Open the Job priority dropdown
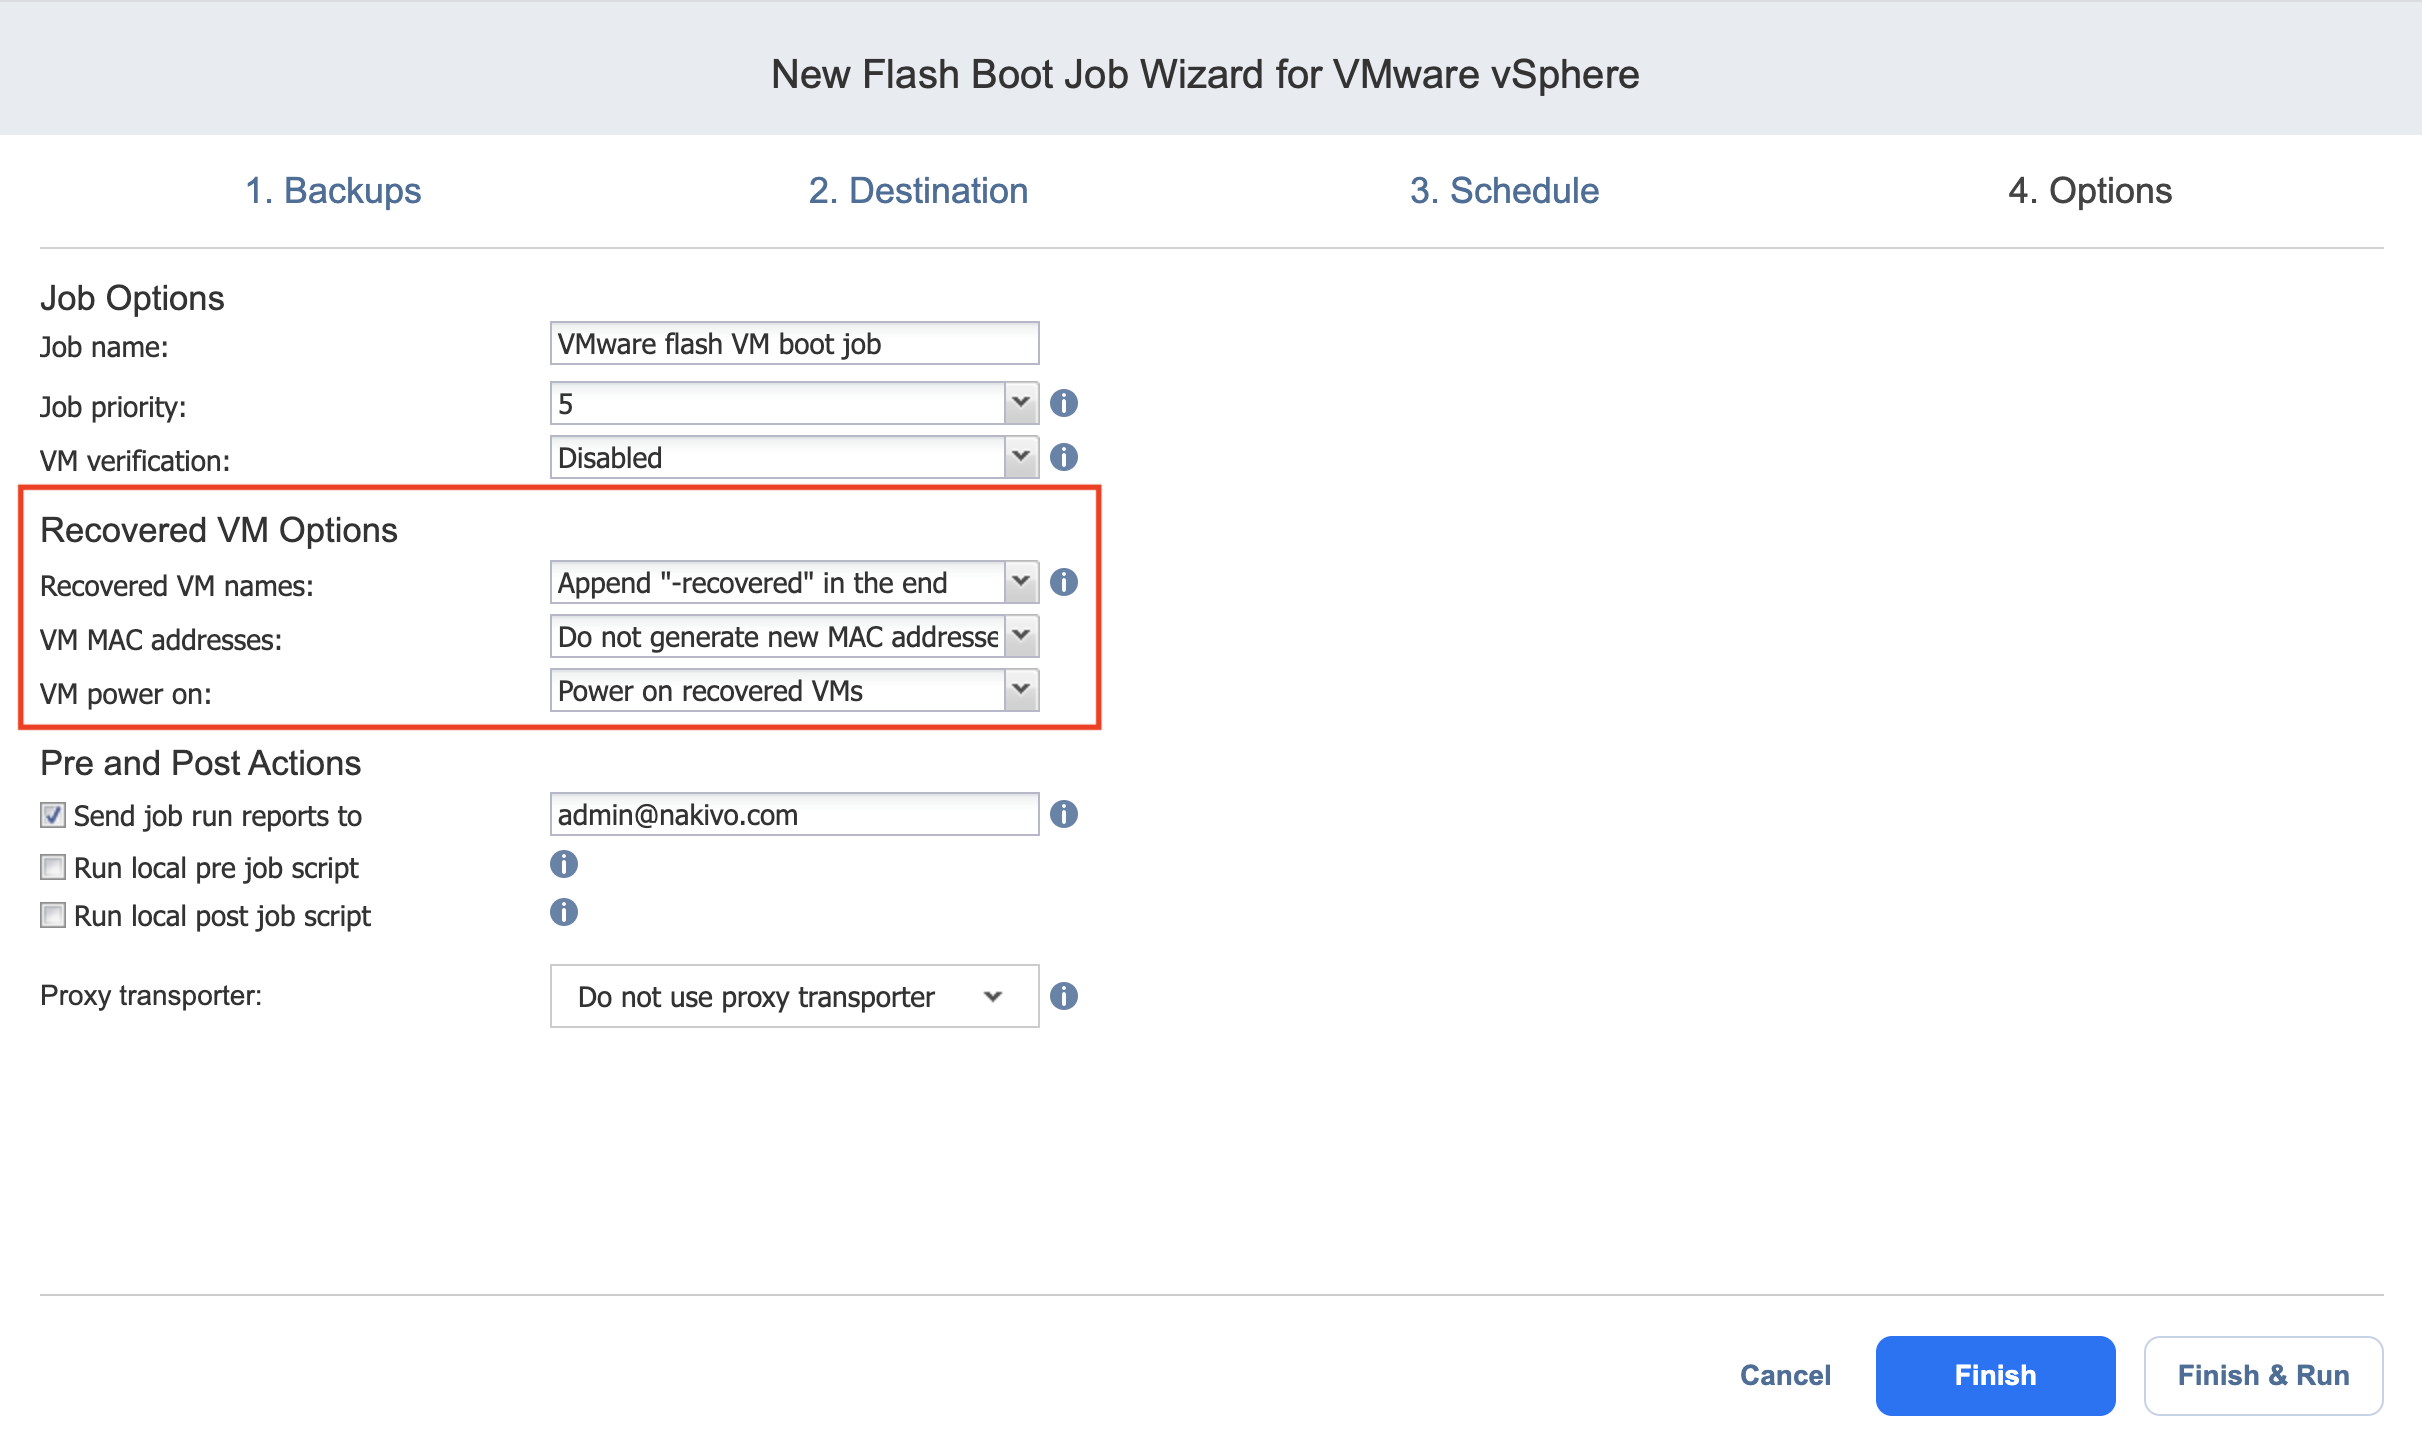Screen dimensions: 2422x1454 (x=1020, y=403)
